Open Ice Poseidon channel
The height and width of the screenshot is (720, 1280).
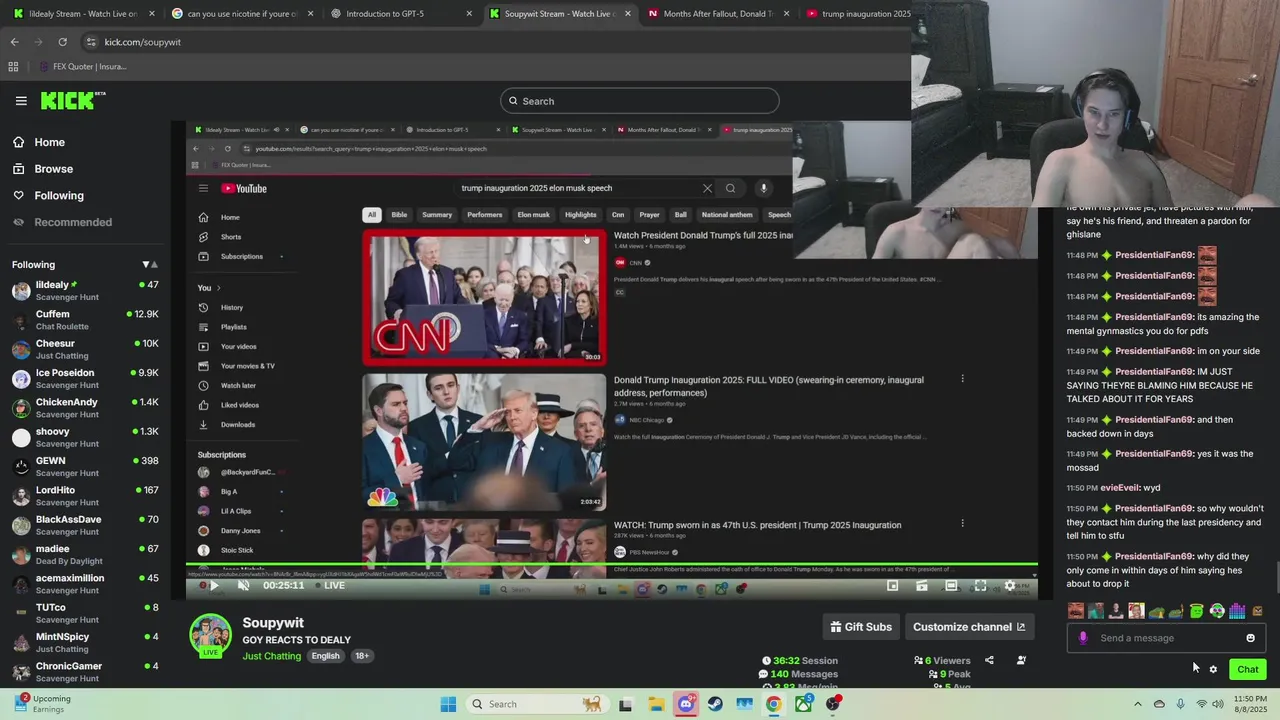(x=85, y=379)
